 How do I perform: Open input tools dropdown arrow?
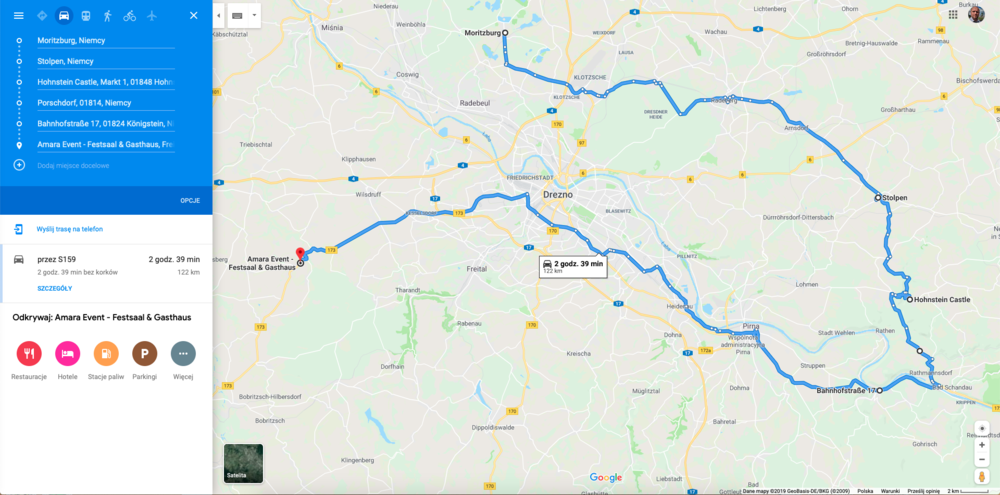tap(253, 15)
